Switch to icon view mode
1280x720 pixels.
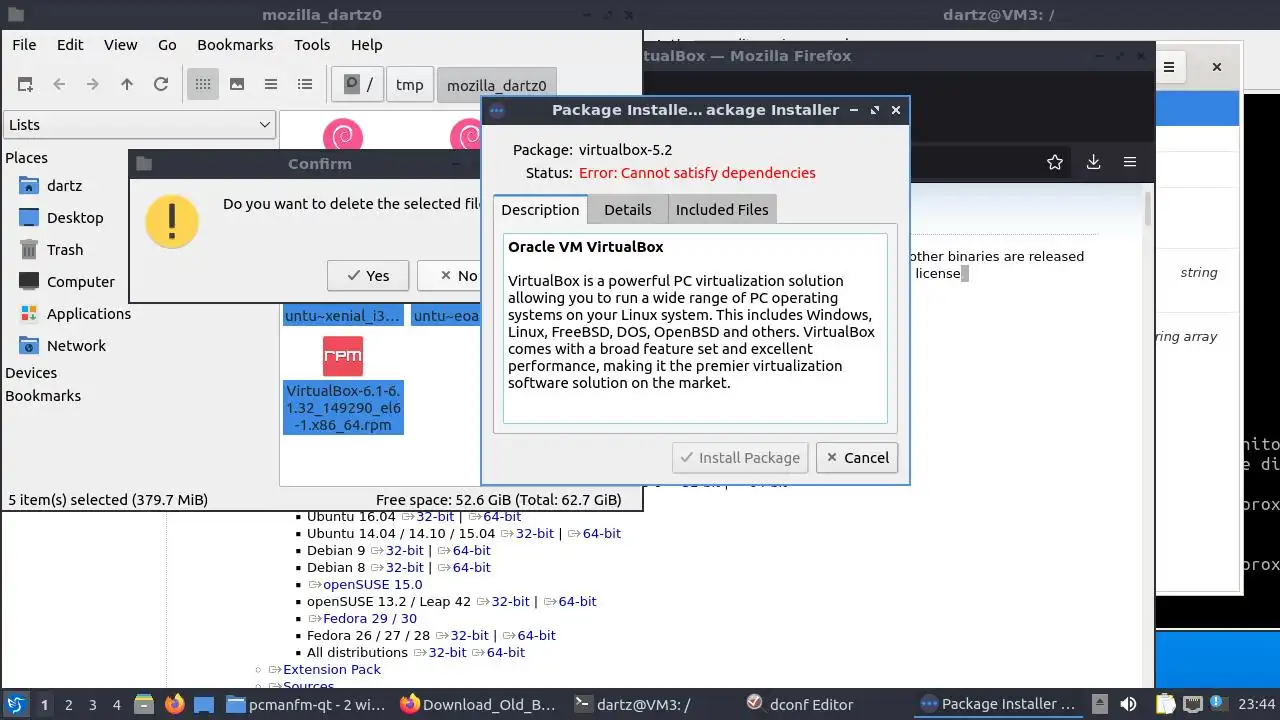point(203,85)
